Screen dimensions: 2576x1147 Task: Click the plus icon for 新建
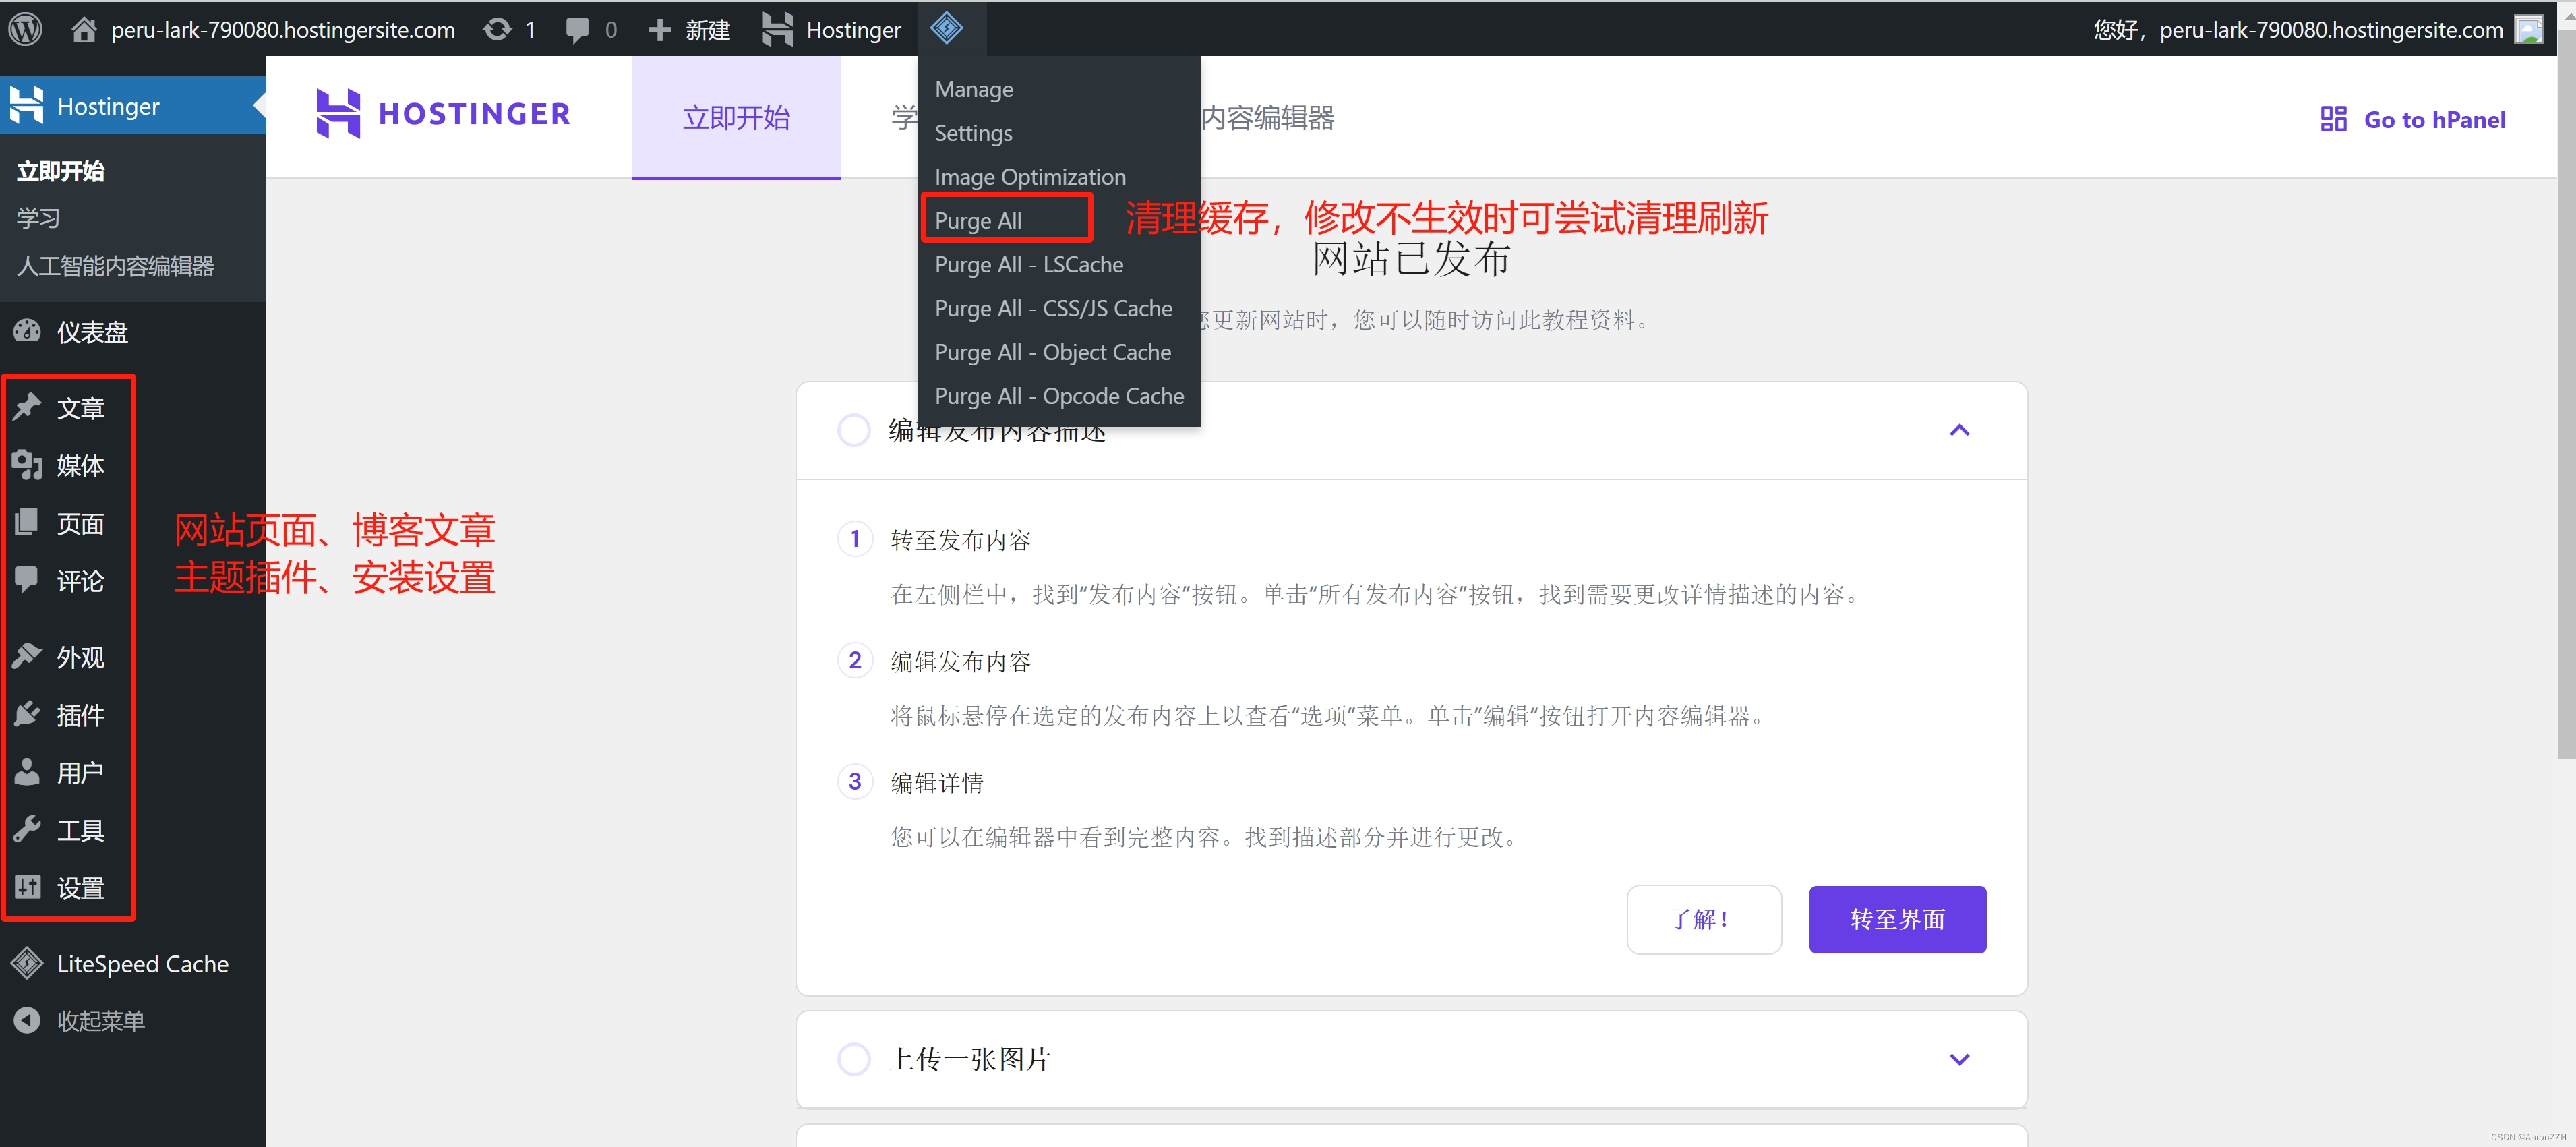click(x=659, y=30)
